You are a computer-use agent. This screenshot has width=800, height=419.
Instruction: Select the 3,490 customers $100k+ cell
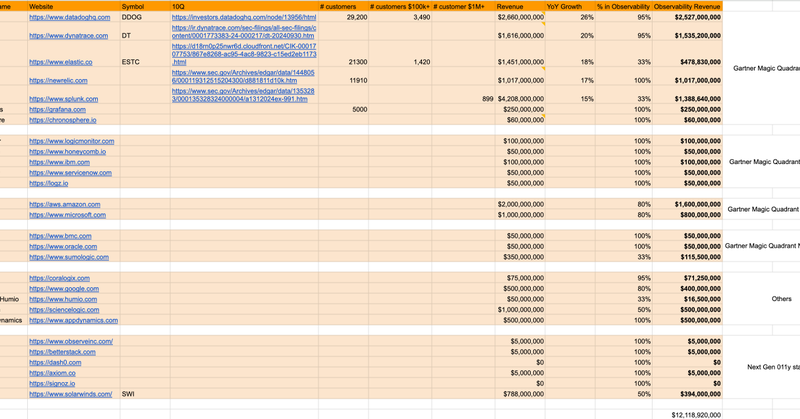(x=400, y=17)
